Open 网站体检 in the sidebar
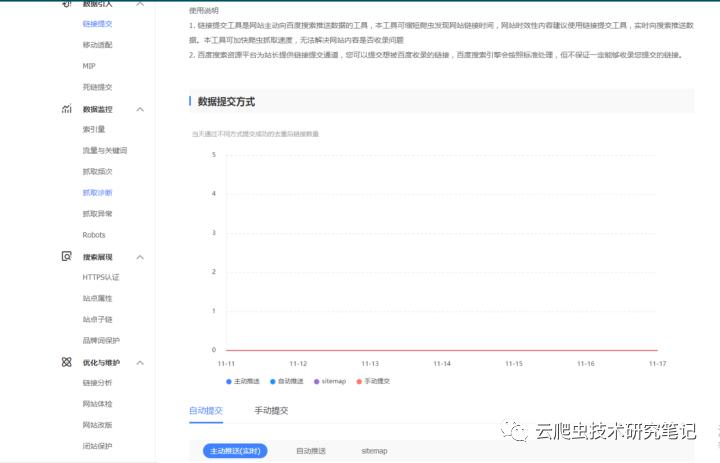The image size is (720, 463). (97, 404)
